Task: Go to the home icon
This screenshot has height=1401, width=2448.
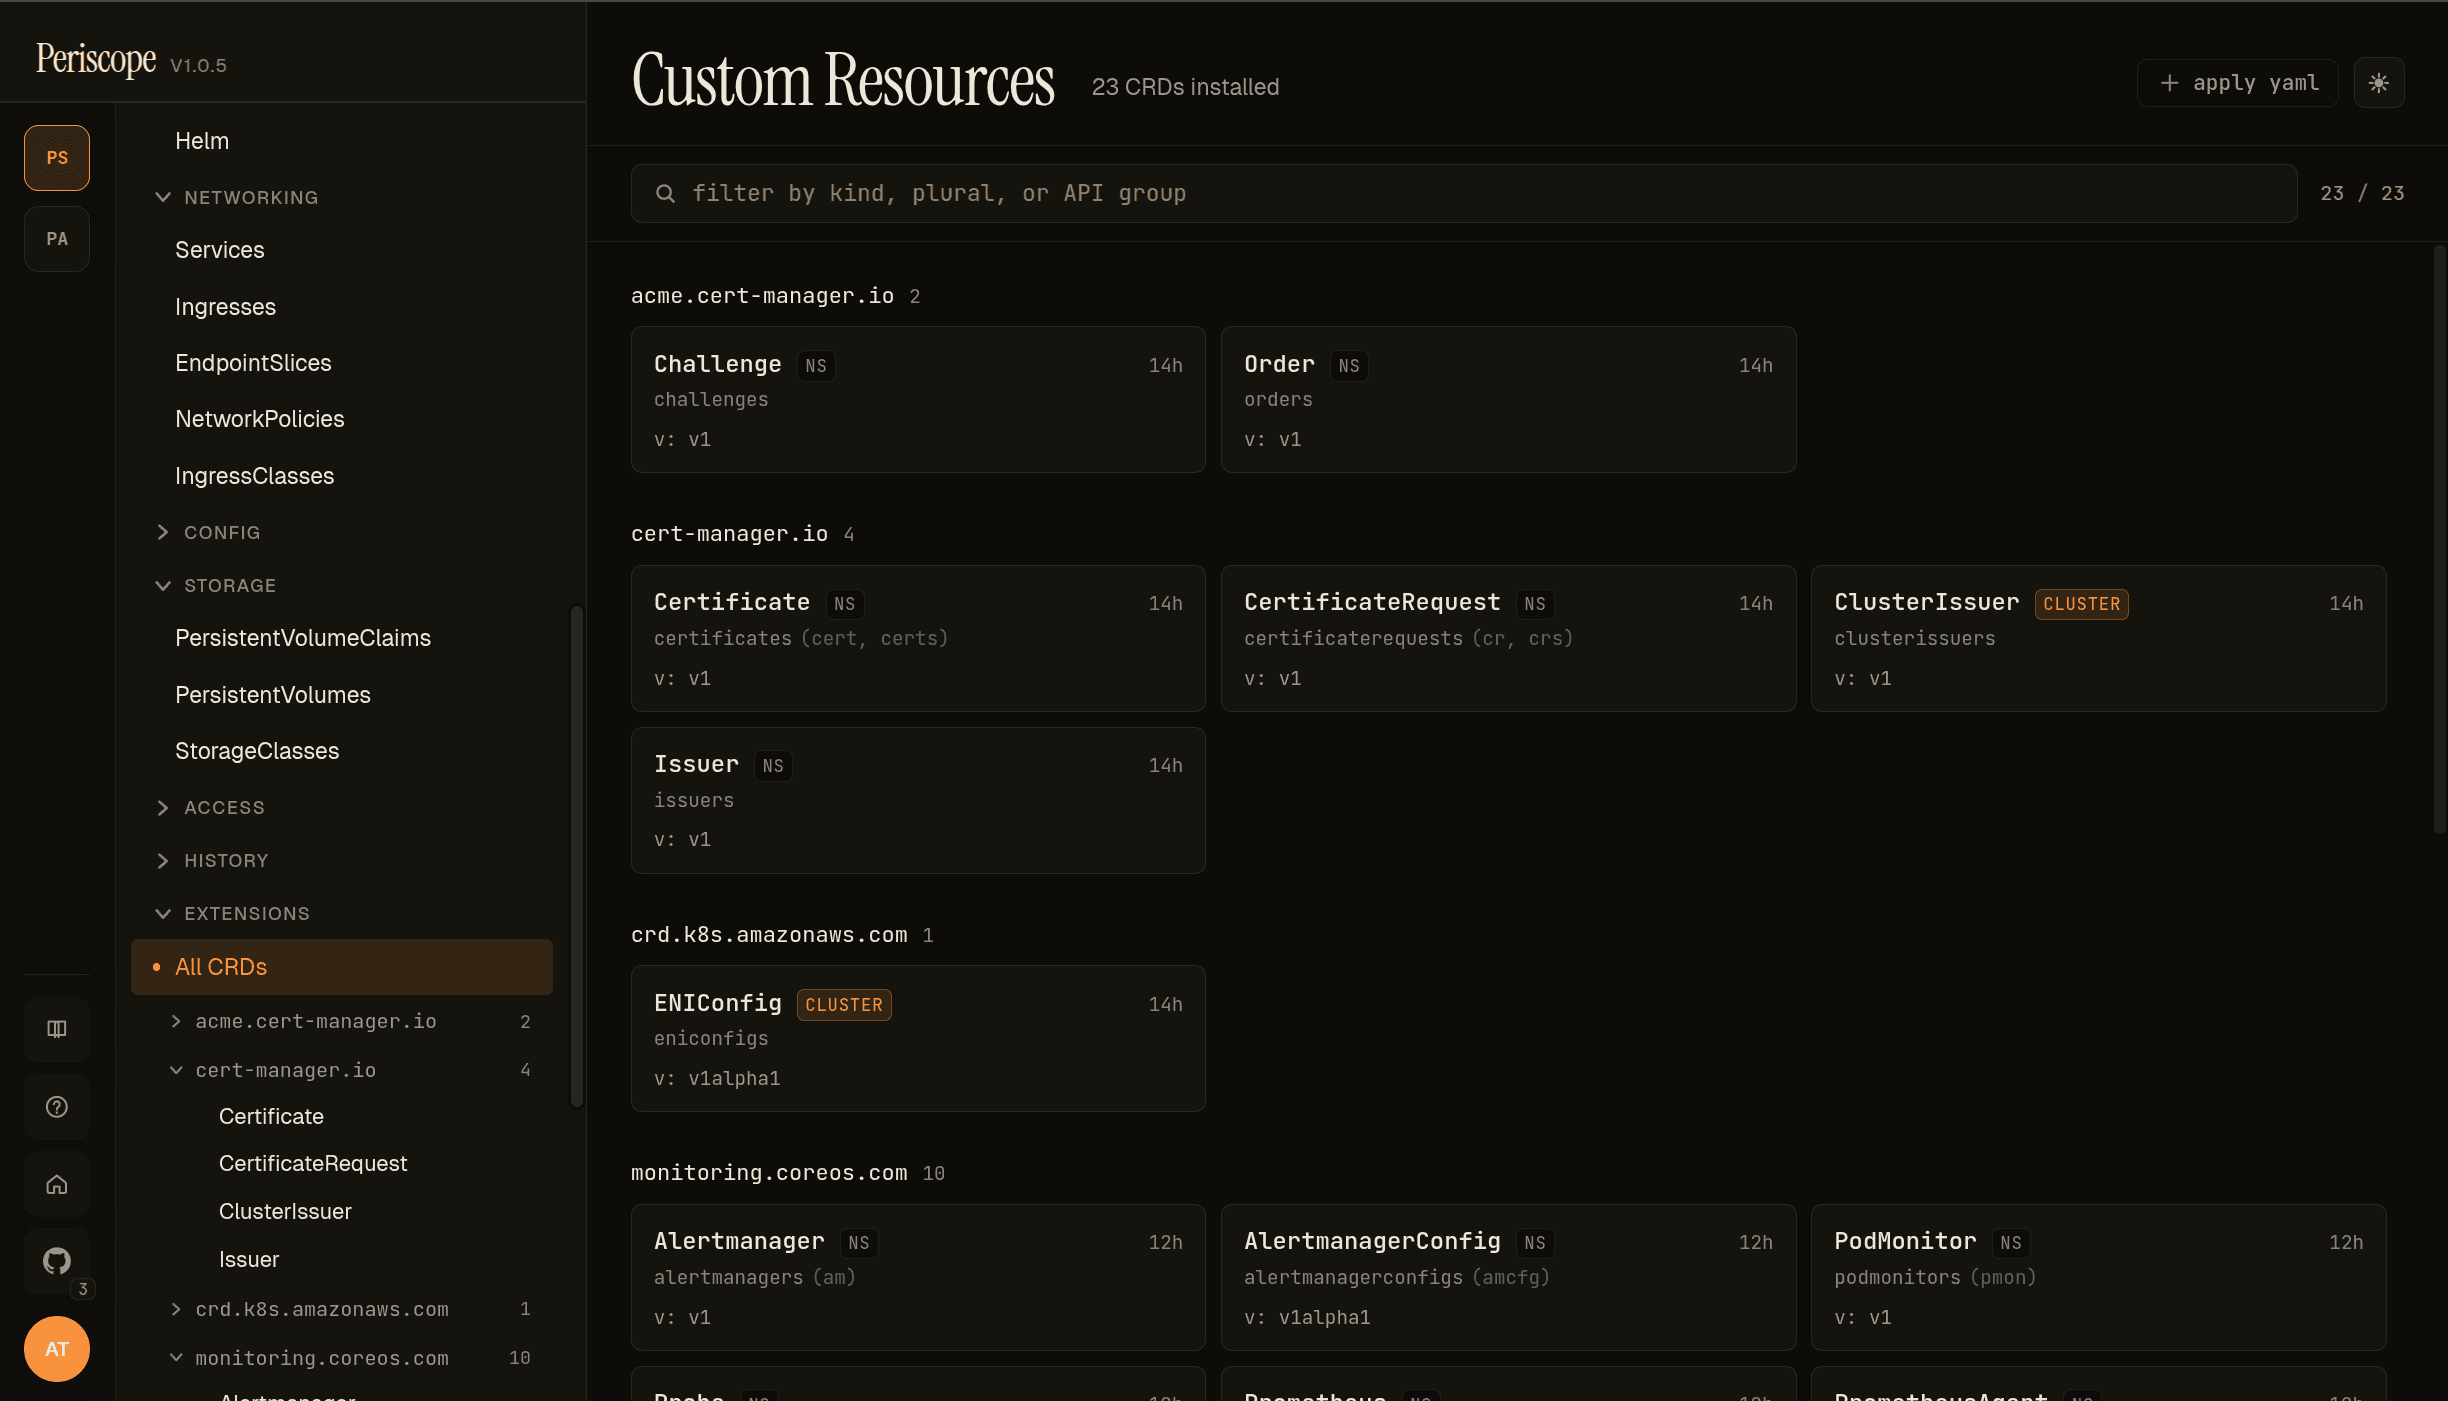Action: click(x=57, y=1184)
